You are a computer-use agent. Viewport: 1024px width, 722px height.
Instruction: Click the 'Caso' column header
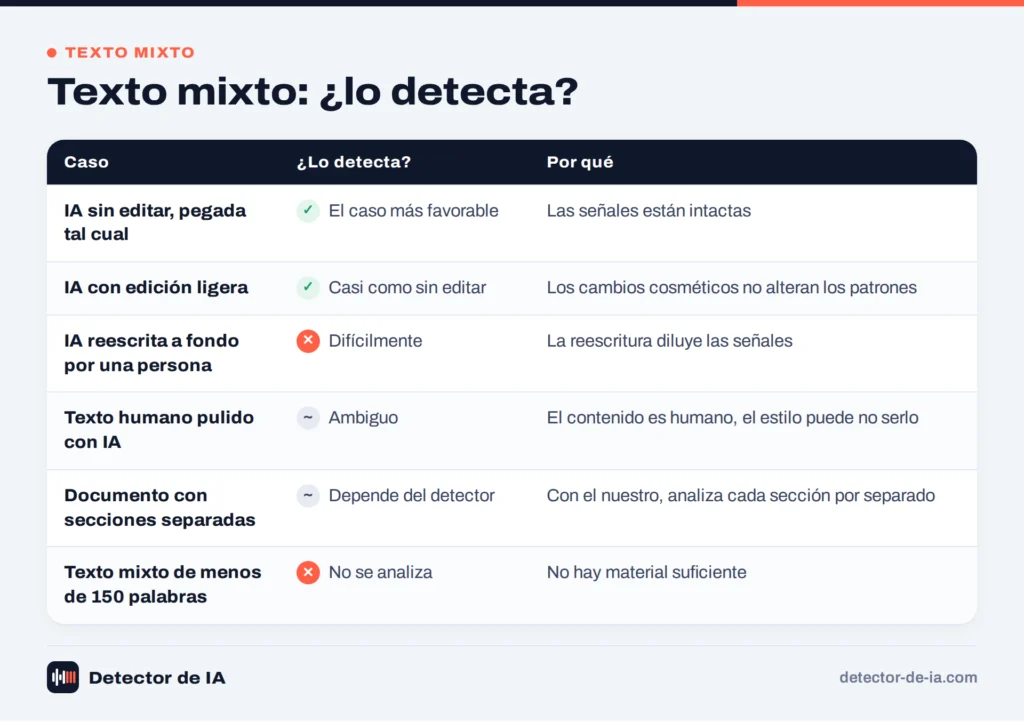(86, 162)
